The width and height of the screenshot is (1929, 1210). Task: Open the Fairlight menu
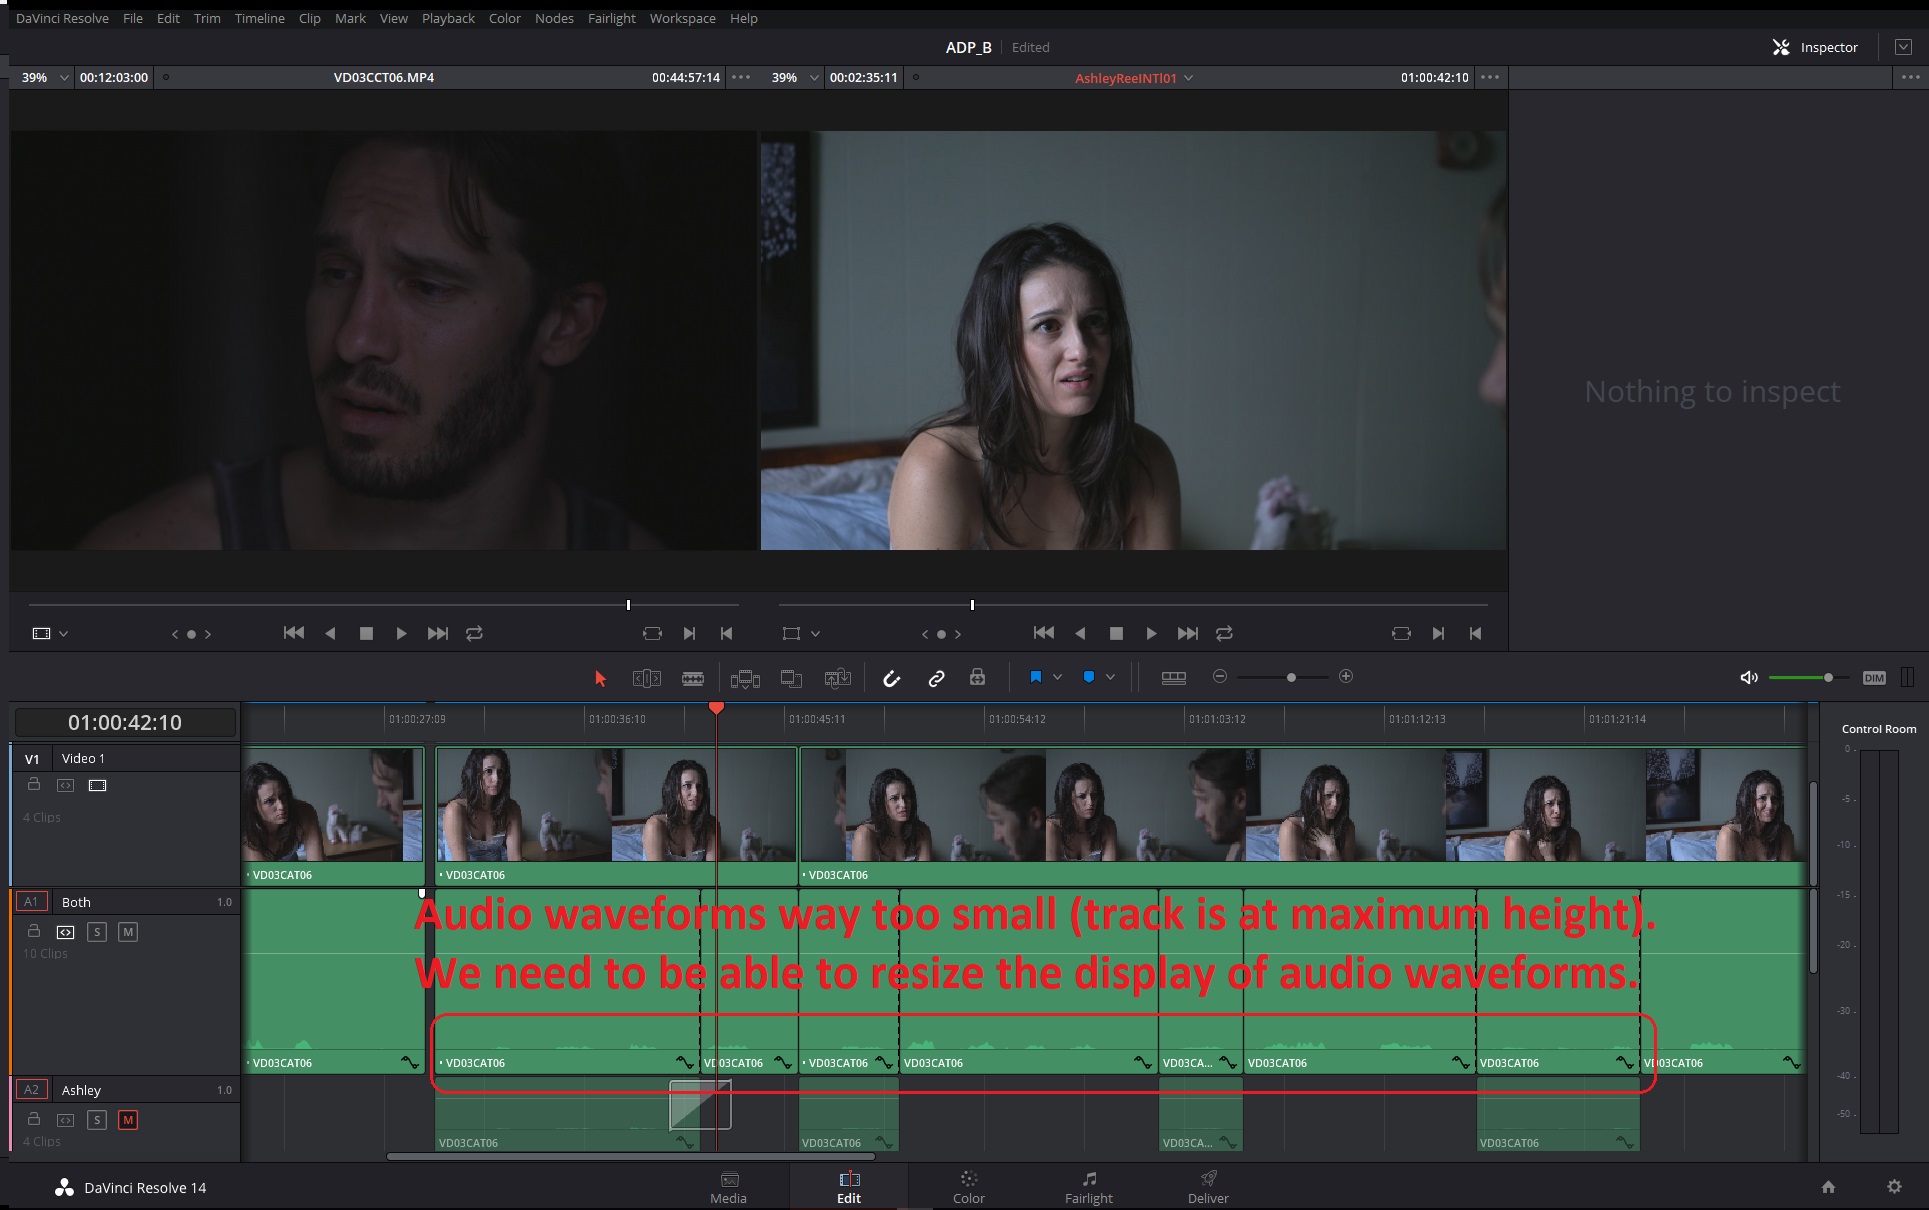[x=612, y=18]
